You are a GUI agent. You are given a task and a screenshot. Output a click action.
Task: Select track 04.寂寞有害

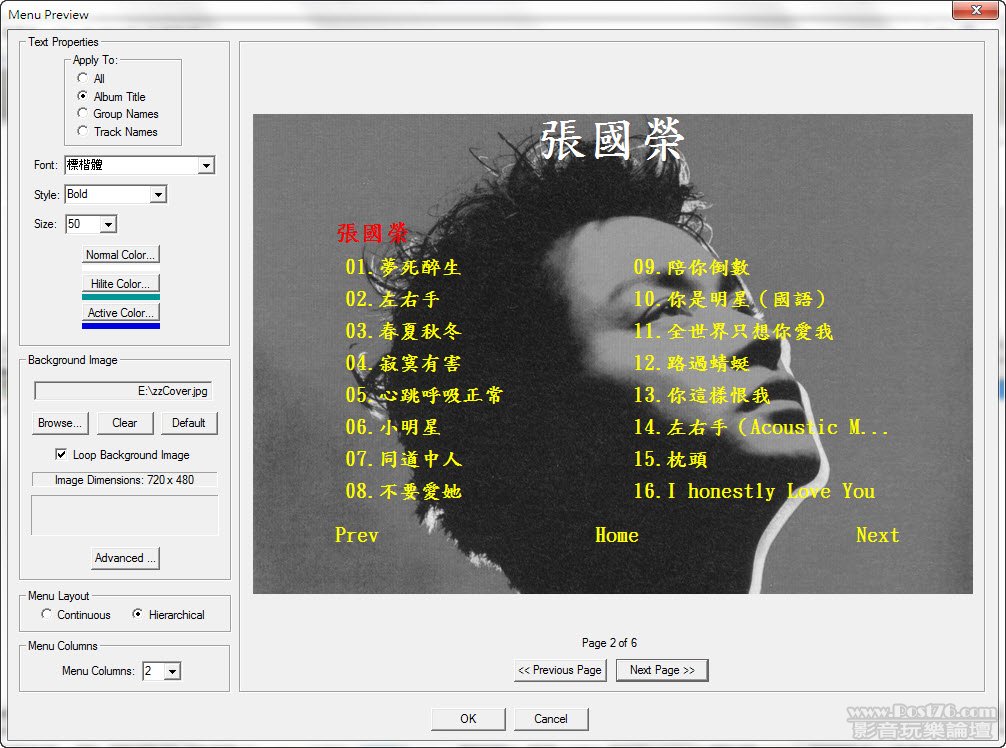click(x=403, y=363)
